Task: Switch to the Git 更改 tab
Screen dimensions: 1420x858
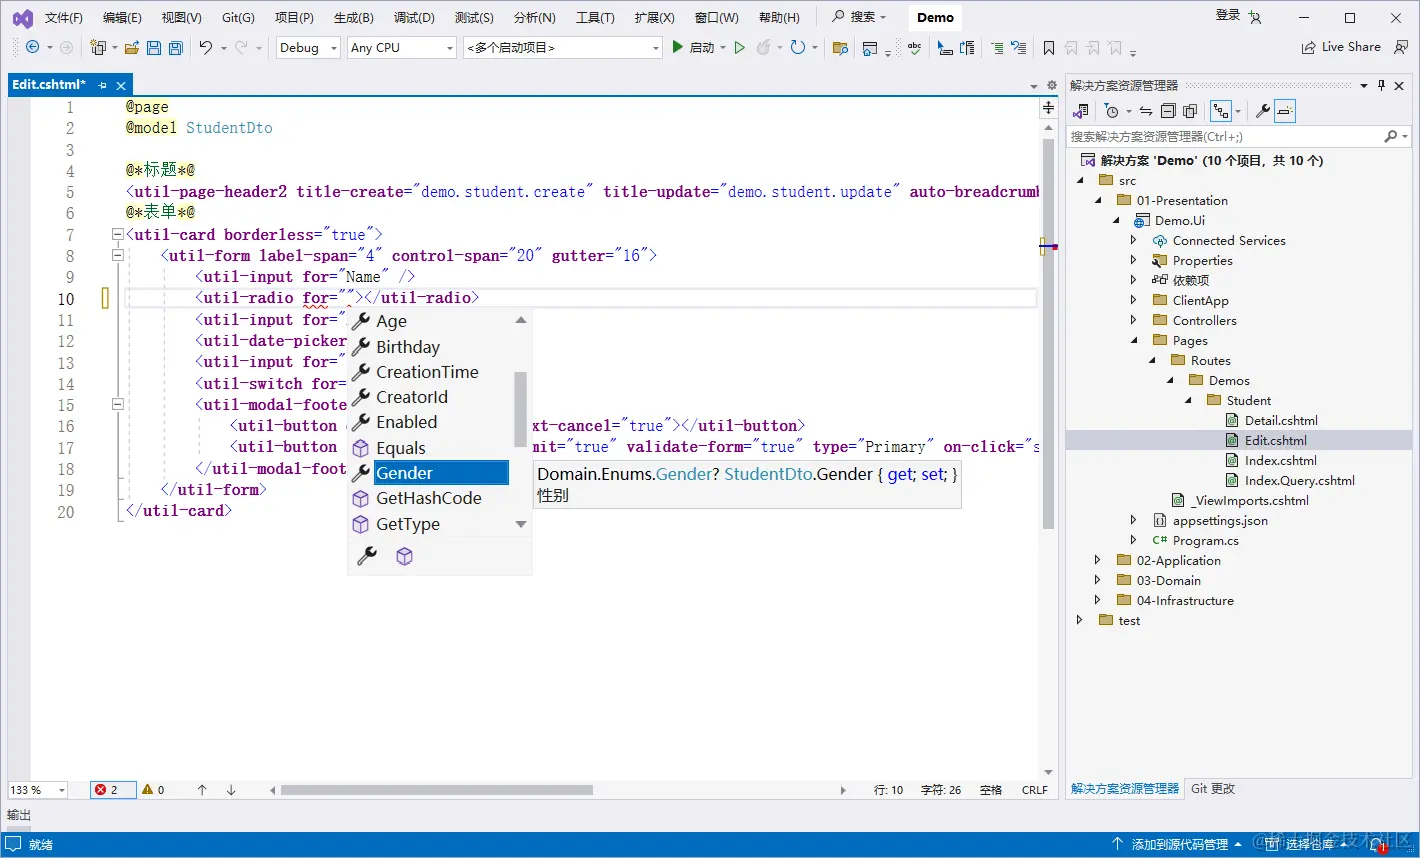Action: tap(1213, 788)
